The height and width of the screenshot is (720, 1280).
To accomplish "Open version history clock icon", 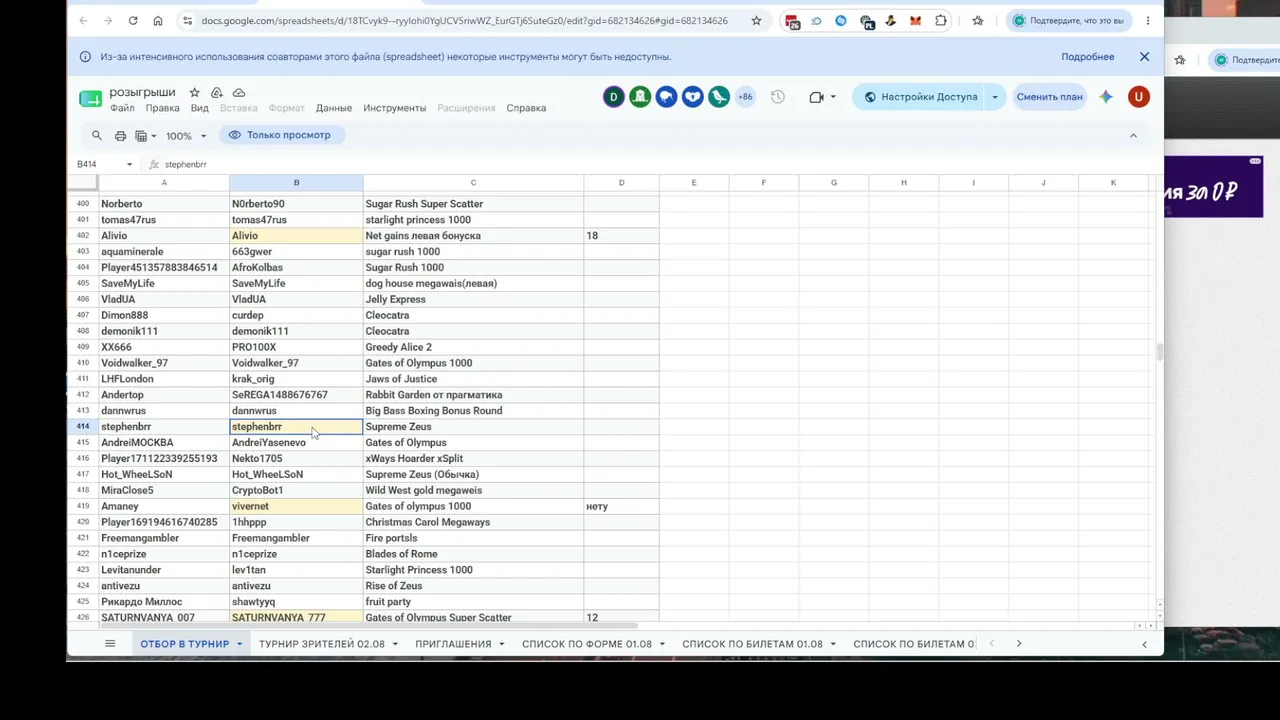I will 778,97.
